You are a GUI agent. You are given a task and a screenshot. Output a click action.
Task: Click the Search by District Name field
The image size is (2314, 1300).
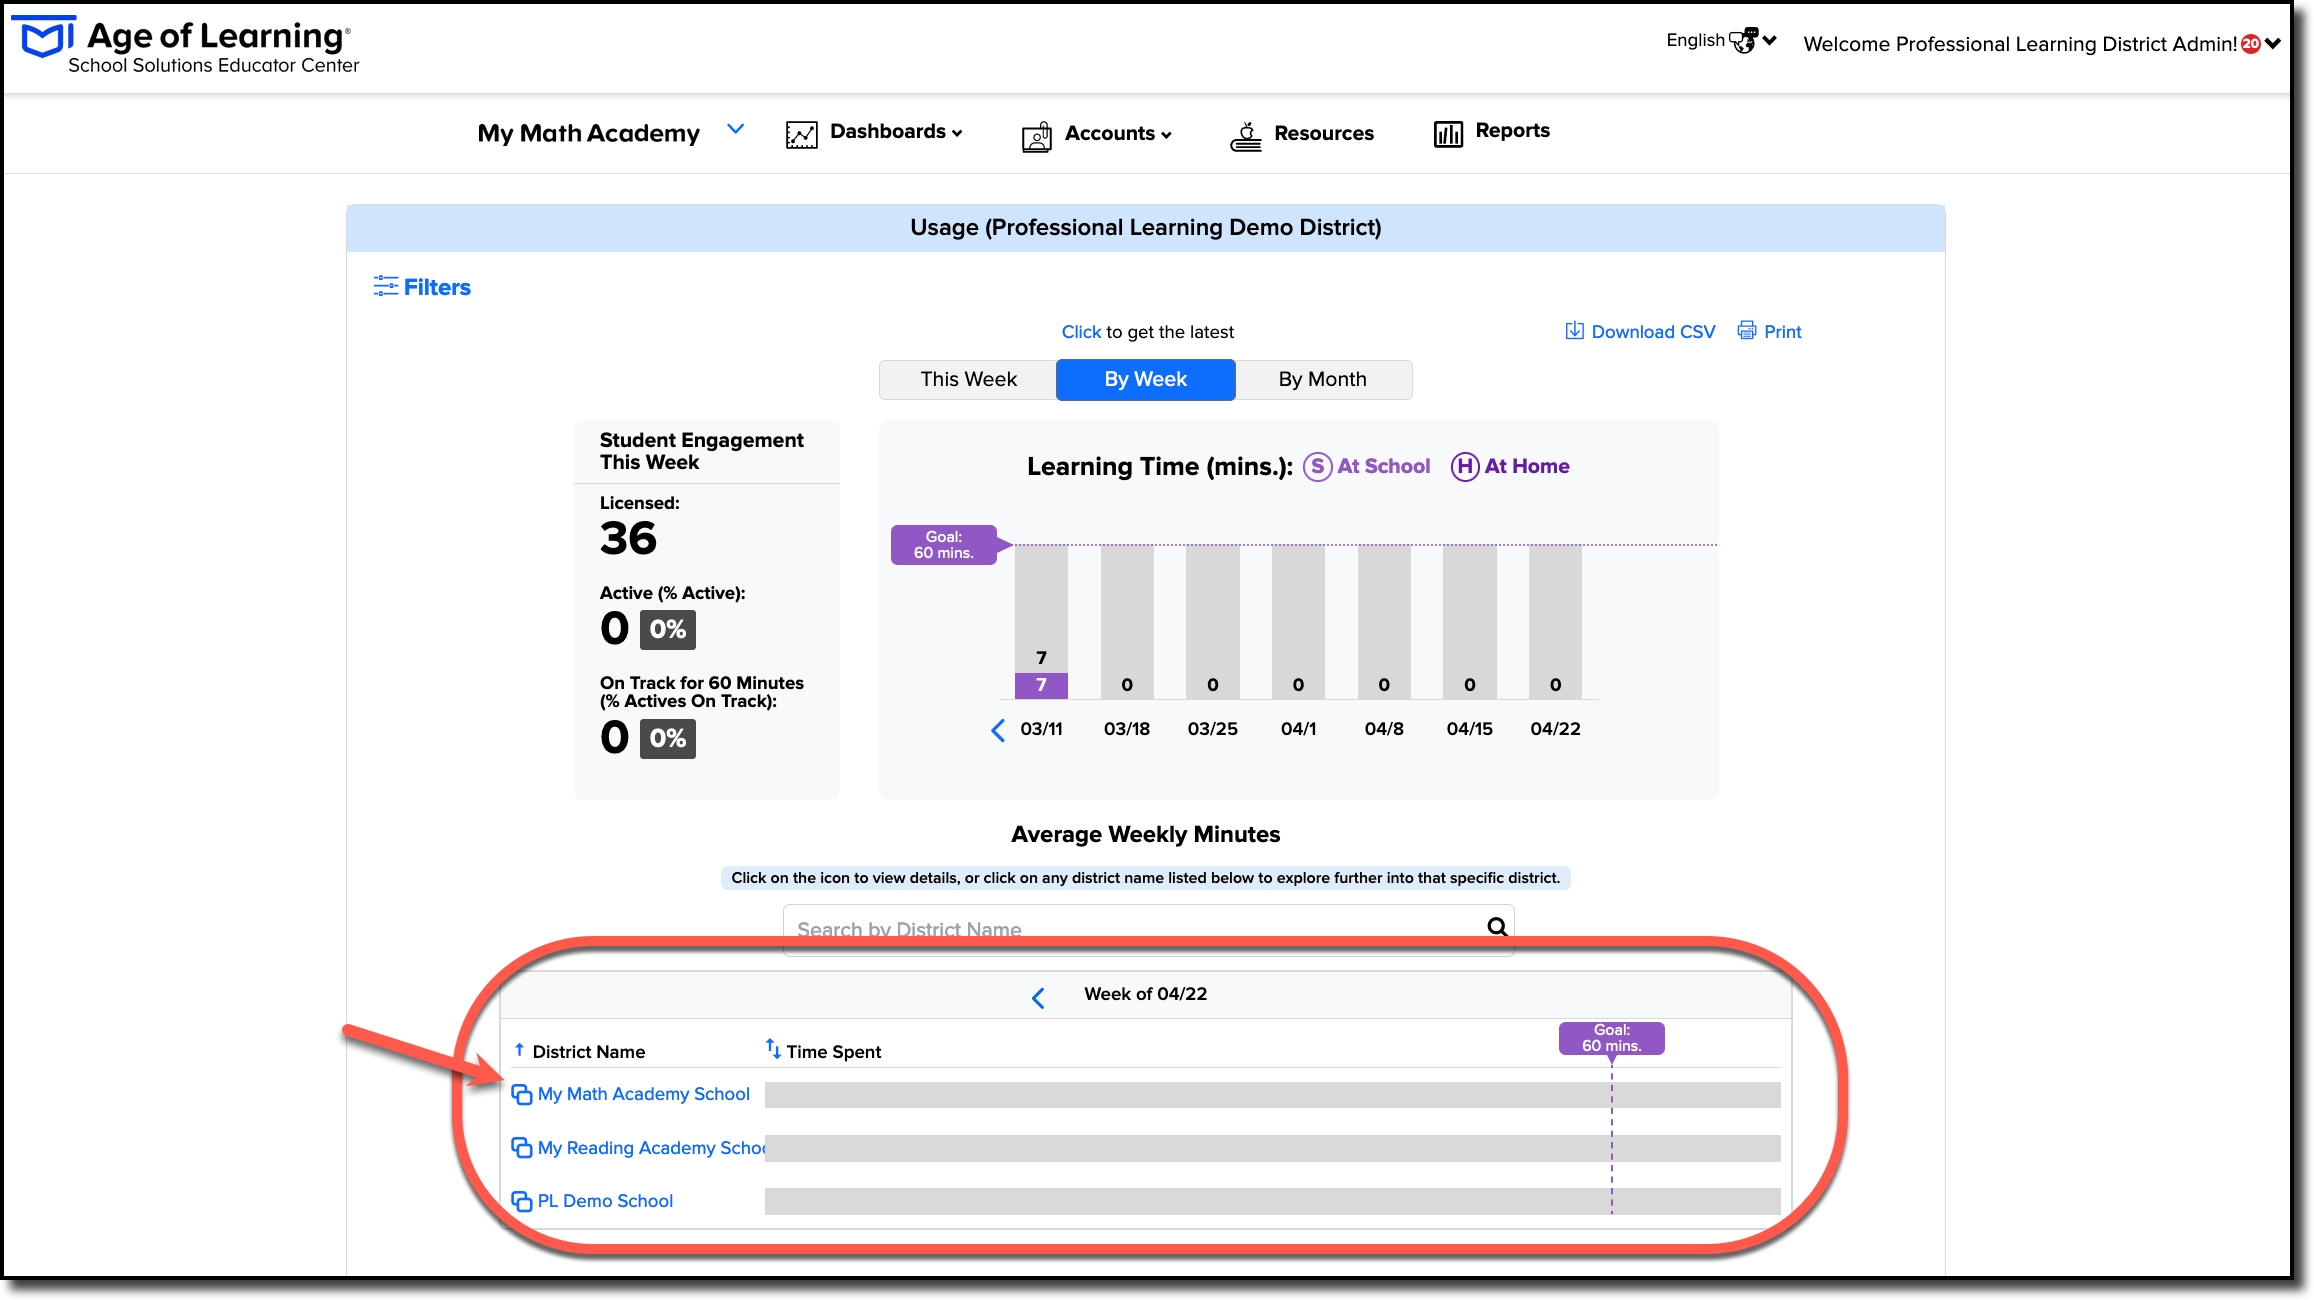(1148, 929)
